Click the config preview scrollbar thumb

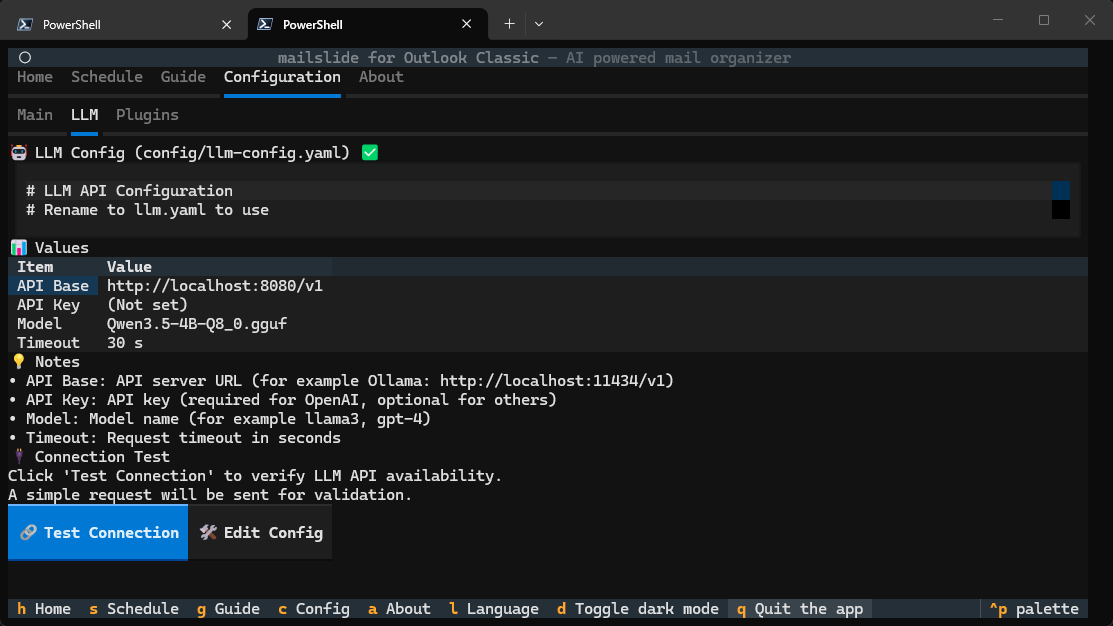point(1060,190)
